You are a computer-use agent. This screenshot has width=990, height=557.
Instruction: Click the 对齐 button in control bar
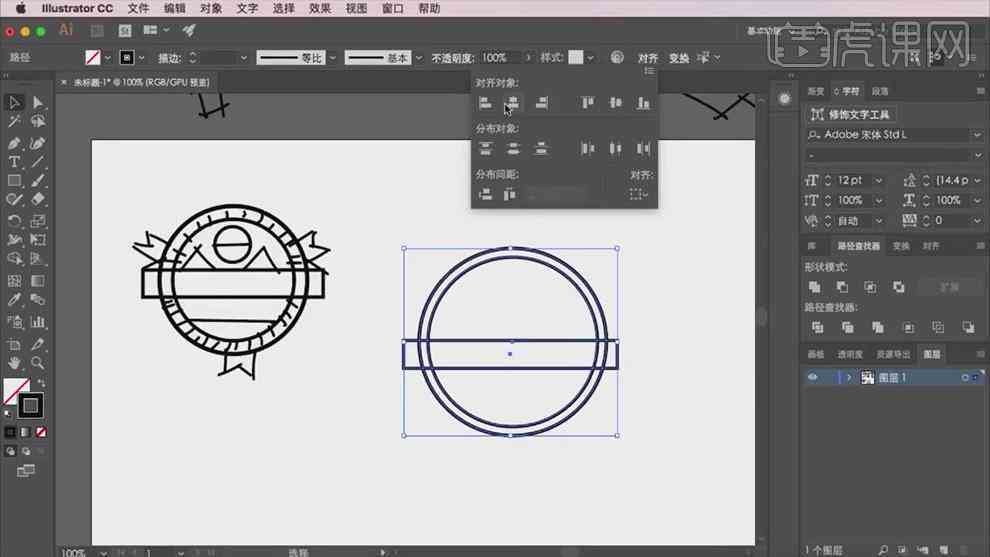(648, 58)
